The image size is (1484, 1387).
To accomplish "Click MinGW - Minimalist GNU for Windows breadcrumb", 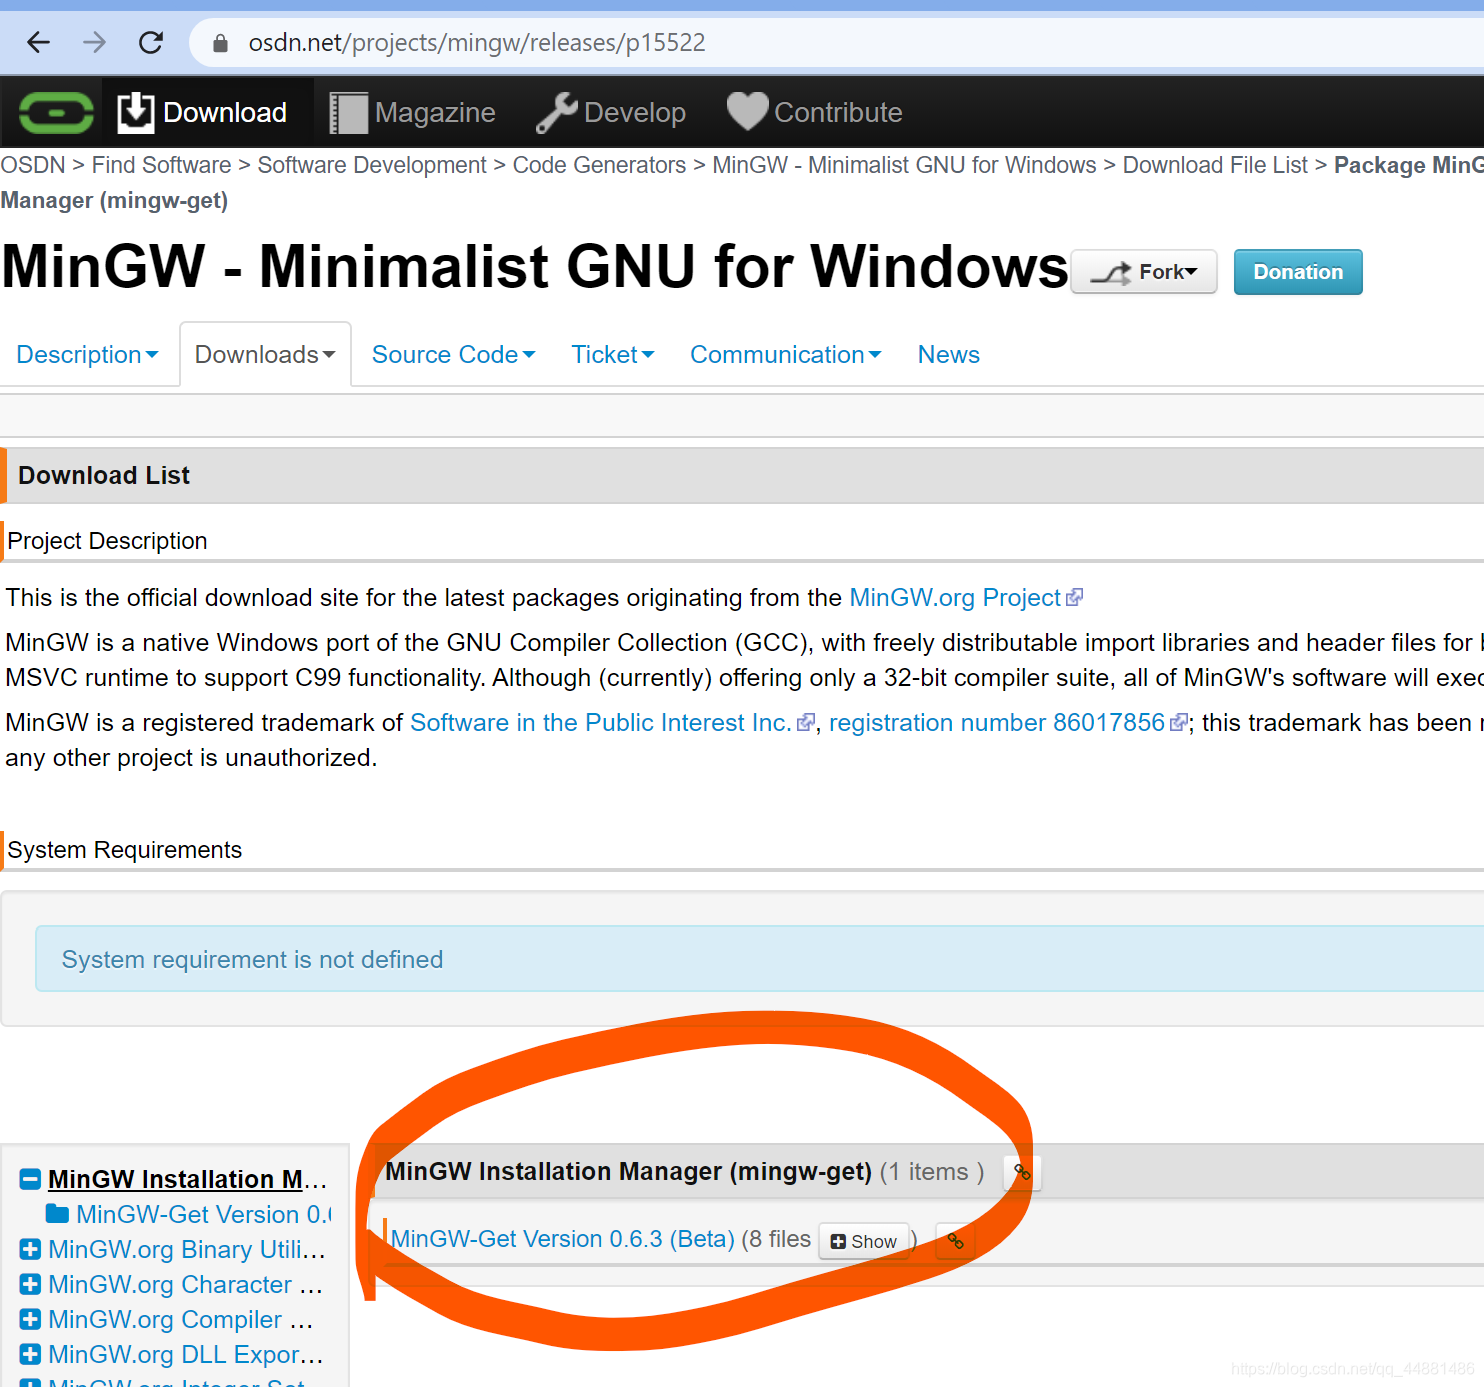I will coord(904,165).
